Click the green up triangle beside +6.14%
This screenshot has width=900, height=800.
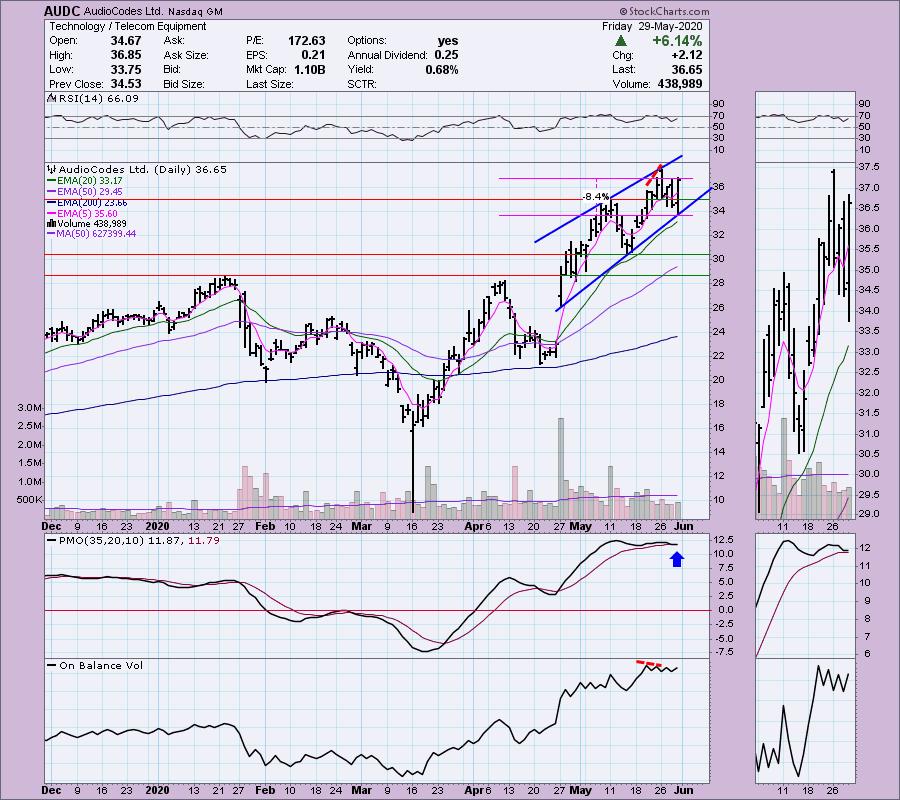click(620, 41)
